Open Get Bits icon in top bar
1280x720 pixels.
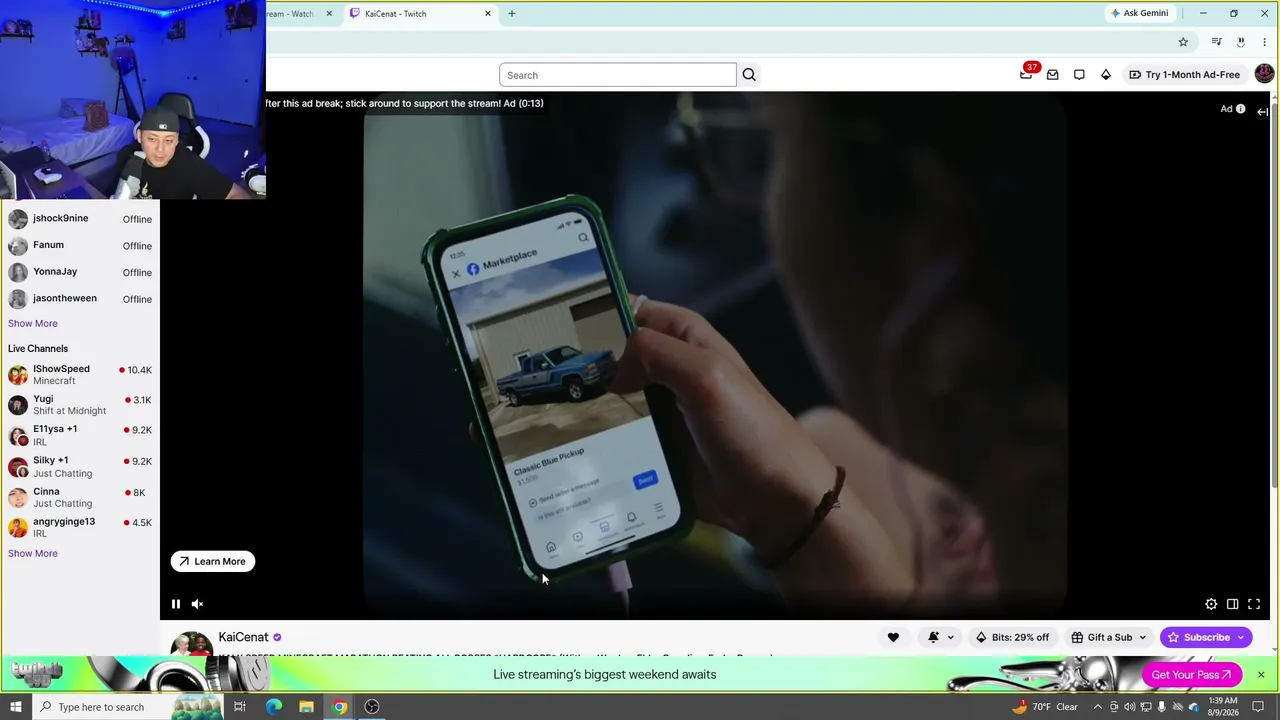pyautogui.click(x=1106, y=75)
